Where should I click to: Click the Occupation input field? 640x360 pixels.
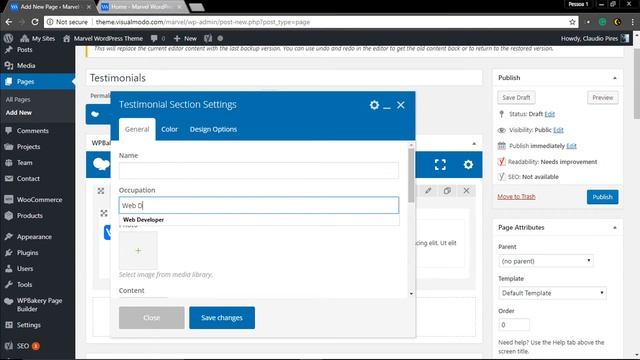click(259, 205)
